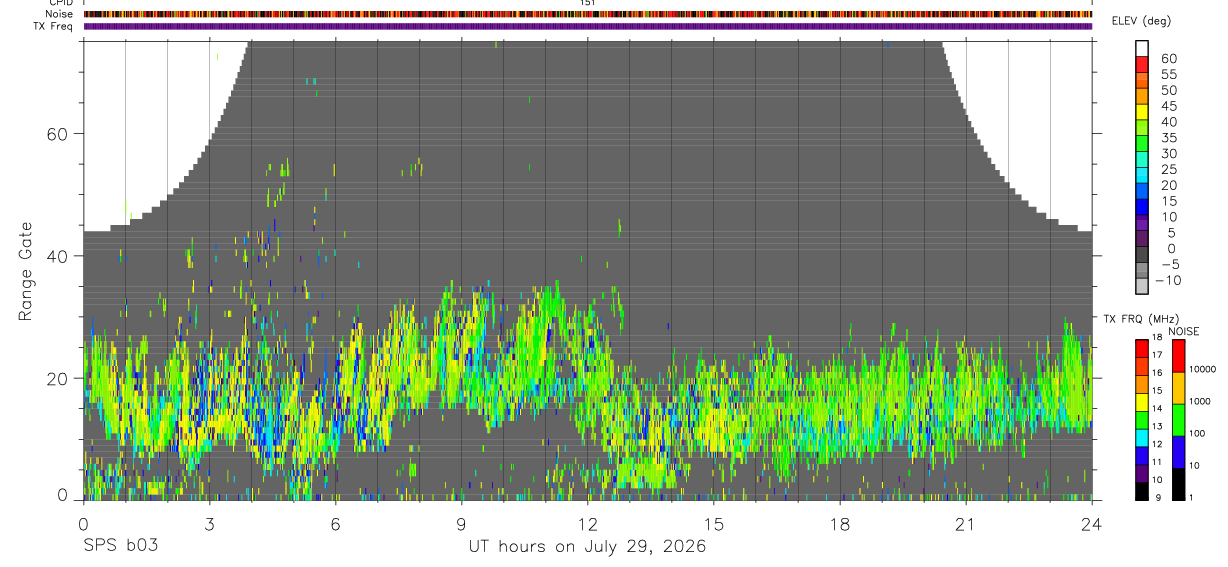This screenshot has width=1228, height=567.
Task: Click the purple TX Freq strip
Action: (x=588, y=27)
